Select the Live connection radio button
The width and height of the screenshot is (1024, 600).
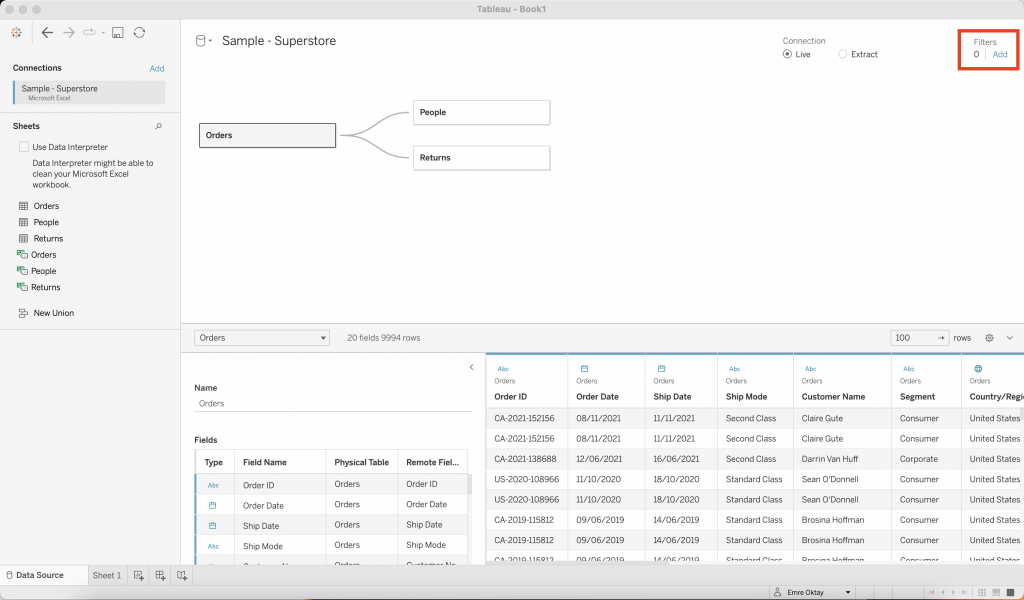(x=788, y=54)
